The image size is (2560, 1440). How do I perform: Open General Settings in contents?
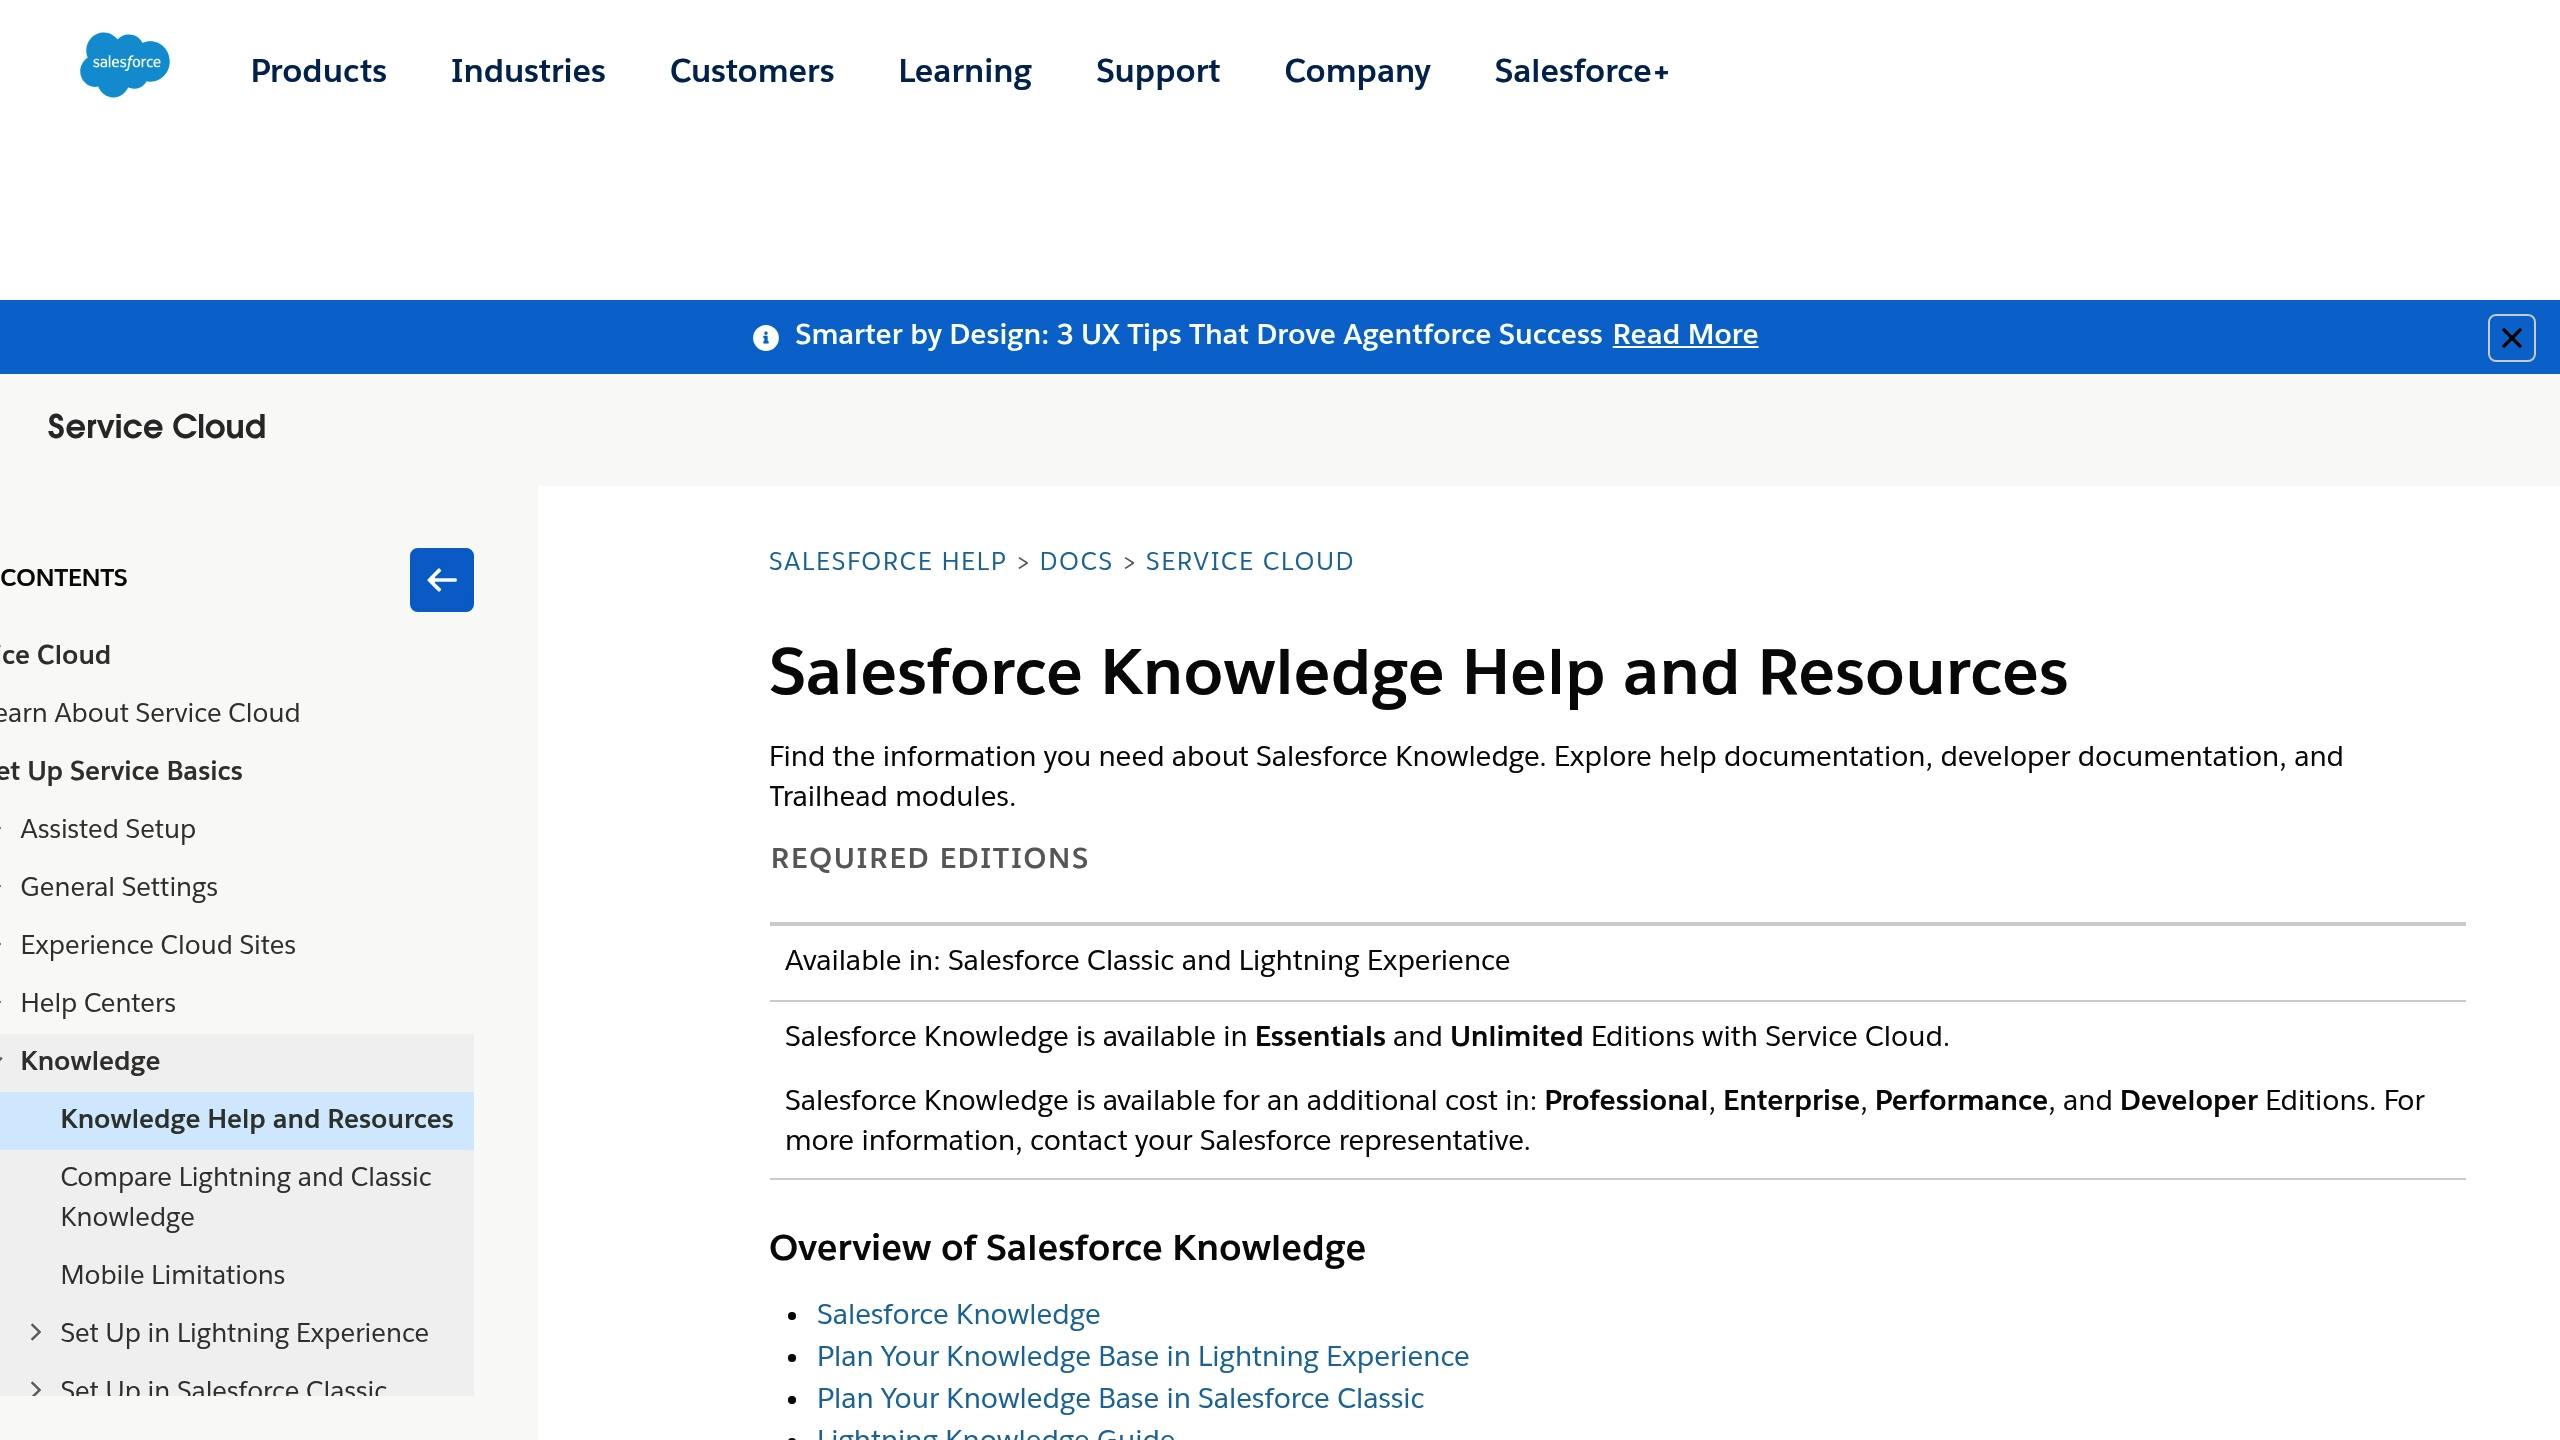click(x=119, y=887)
